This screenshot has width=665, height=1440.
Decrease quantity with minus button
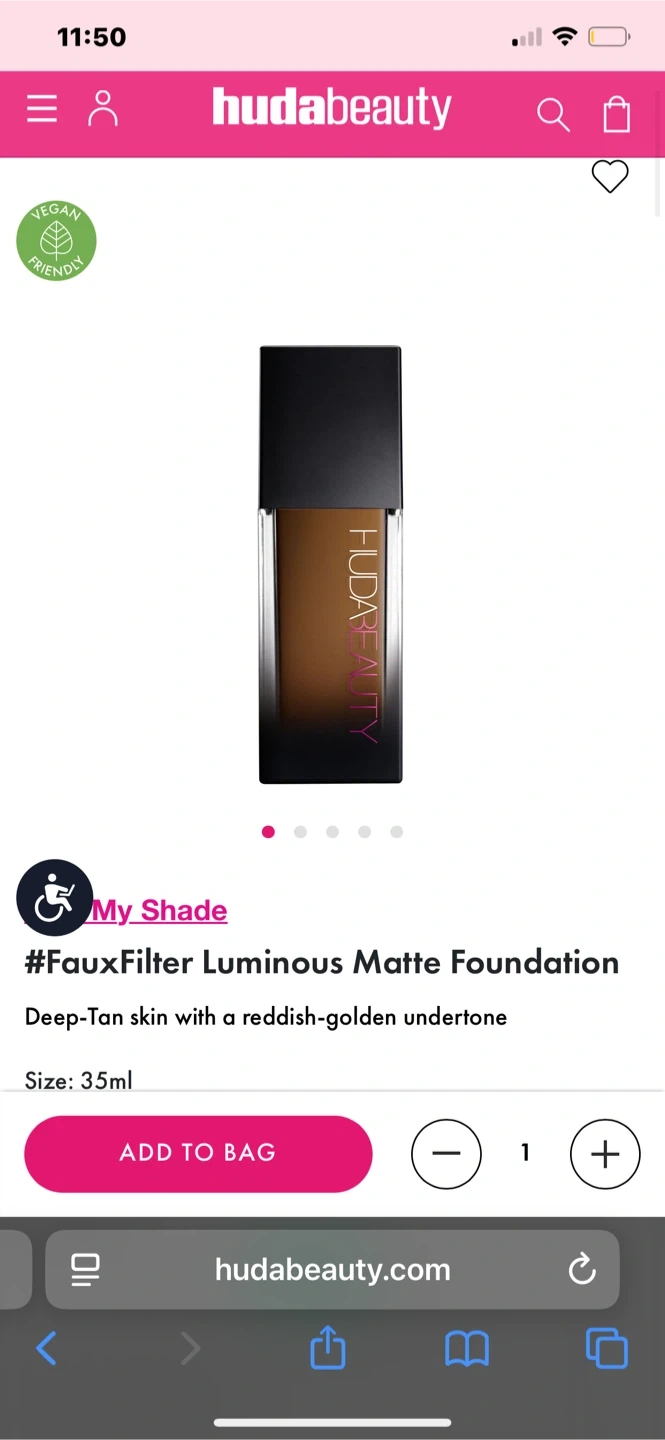point(446,1154)
